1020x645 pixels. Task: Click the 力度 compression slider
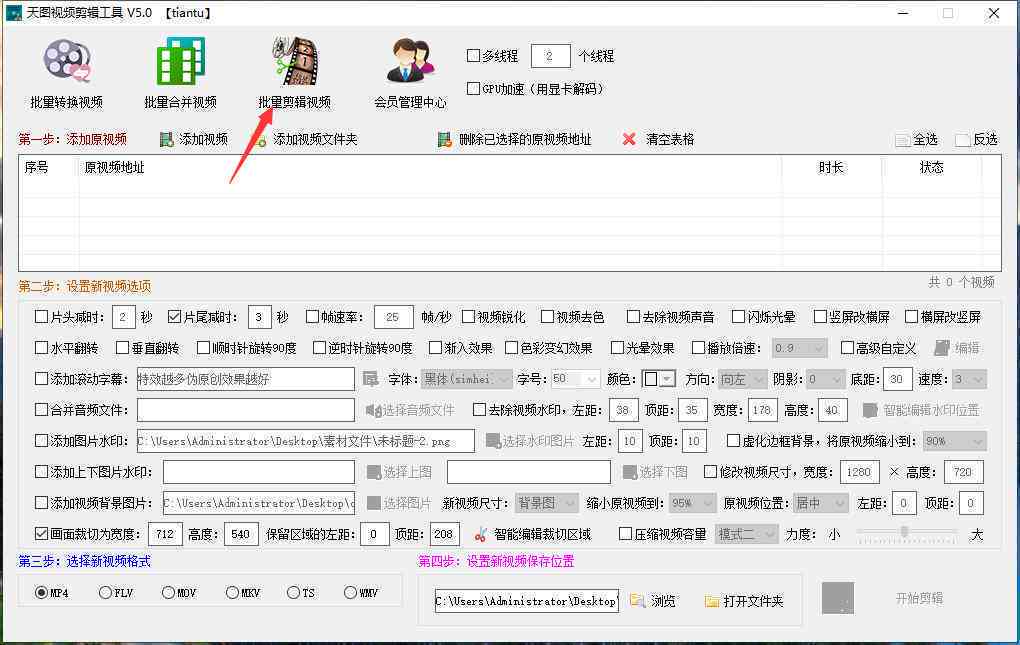[906, 533]
